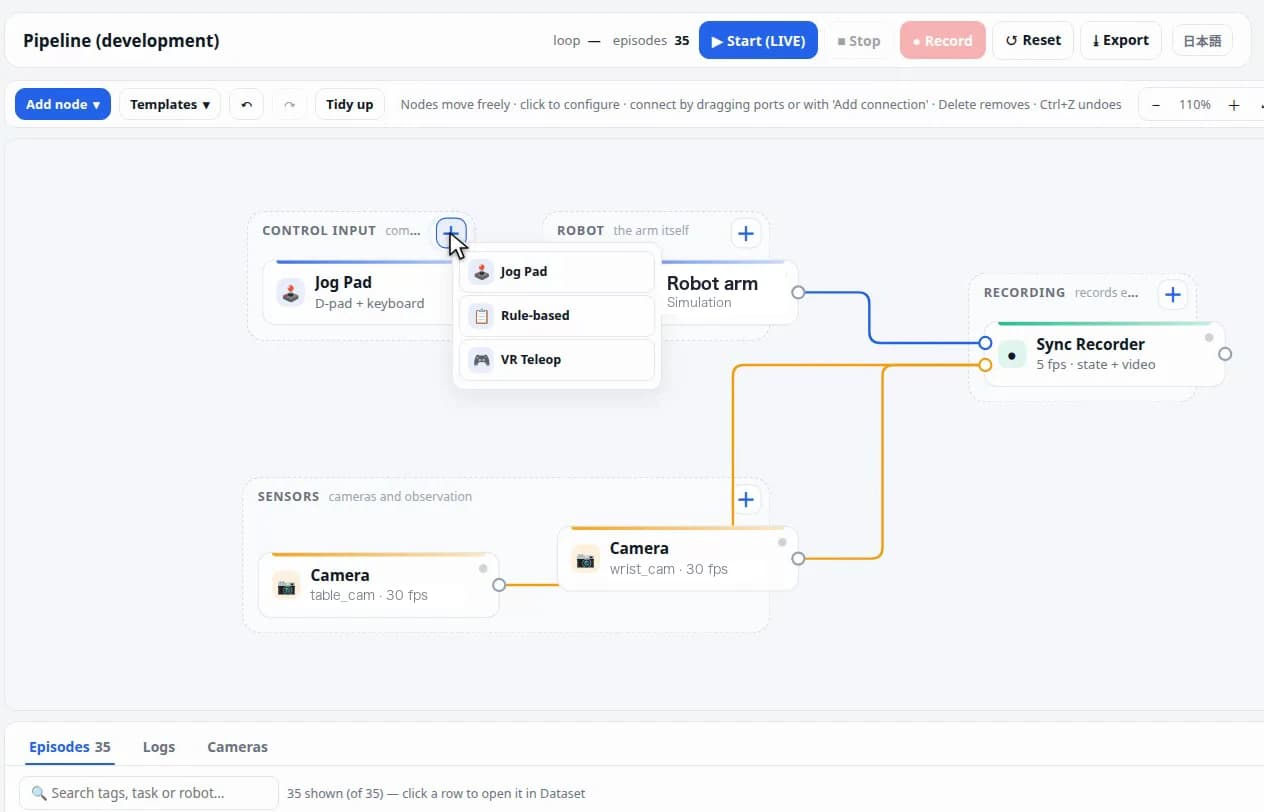Click the status dot on Sync Recorder node
This screenshot has height=812, width=1264.
pos(1208,338)
